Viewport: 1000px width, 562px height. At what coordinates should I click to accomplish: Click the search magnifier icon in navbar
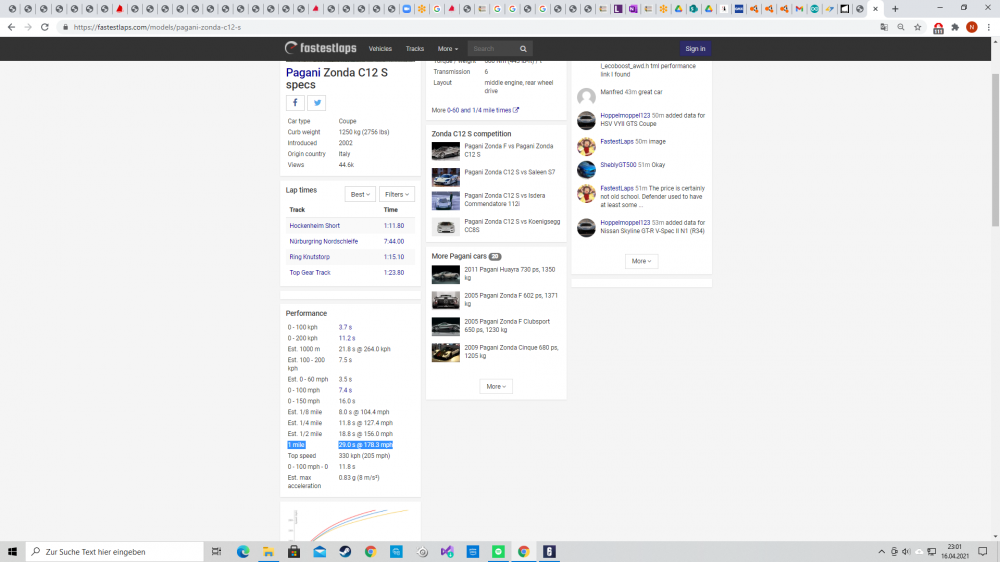(x=523, y=49)
